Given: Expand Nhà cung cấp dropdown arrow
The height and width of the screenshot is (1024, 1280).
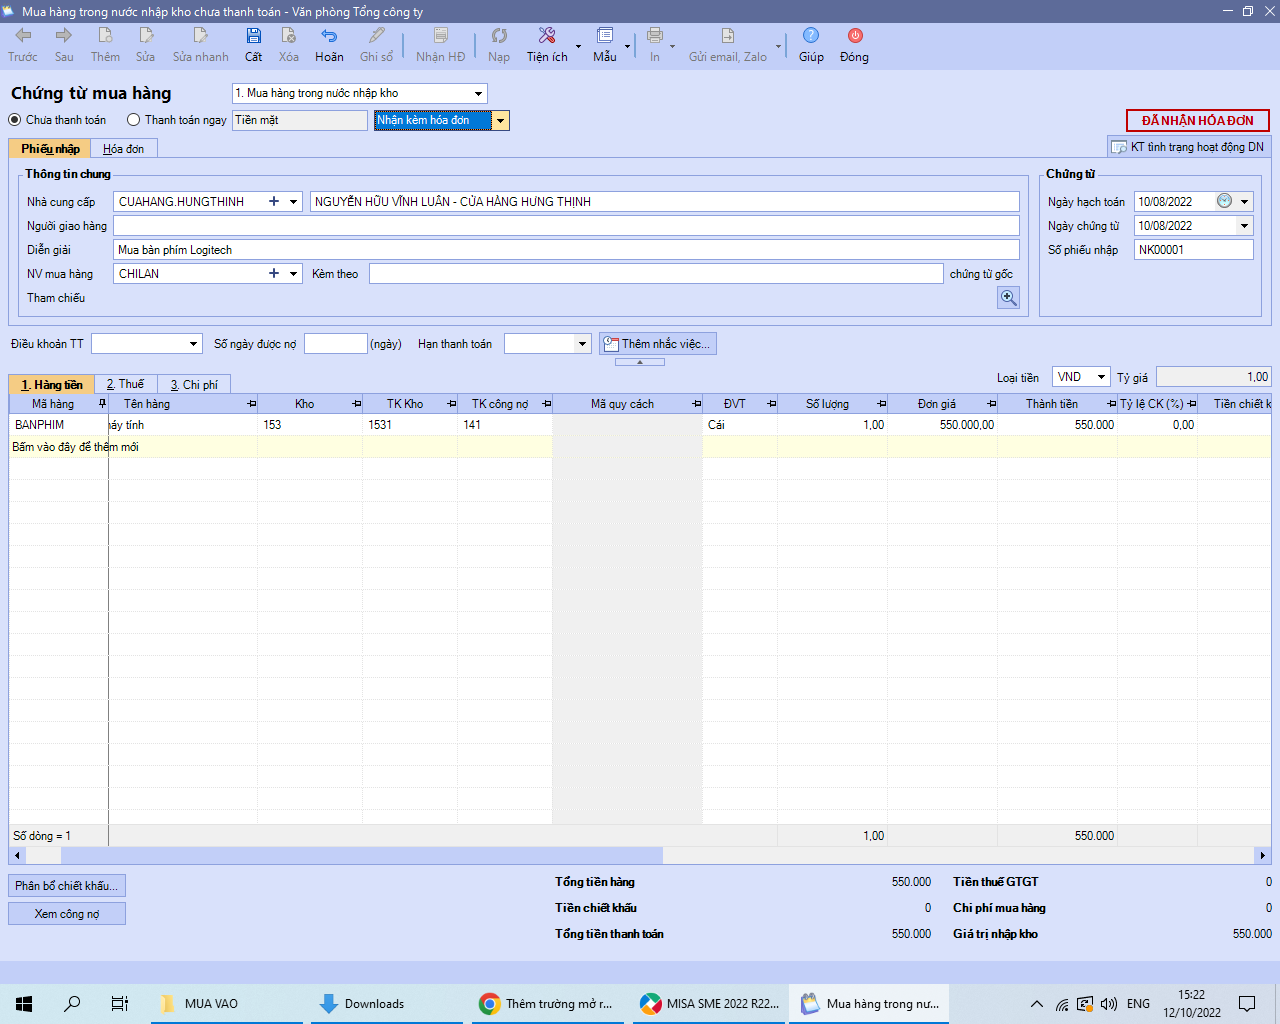Looking at the screenshot, I should tap(294, 202).
